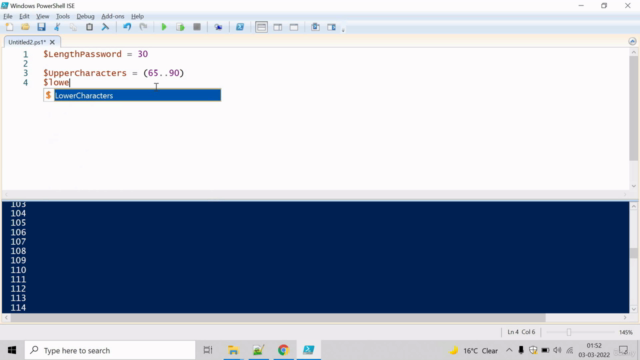Click the taskbar search box
Viewport: 640px width, 360px height.
[110, 350]
